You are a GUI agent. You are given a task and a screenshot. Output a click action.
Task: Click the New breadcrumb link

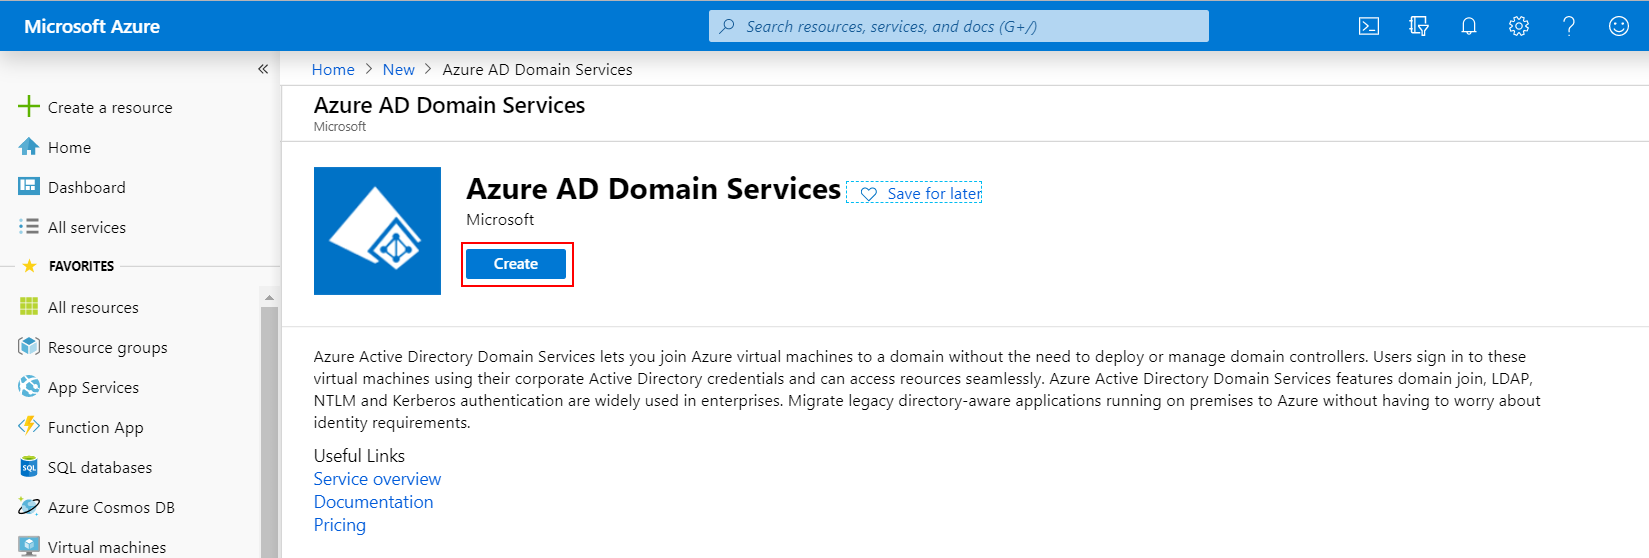(x=398, y=69)
